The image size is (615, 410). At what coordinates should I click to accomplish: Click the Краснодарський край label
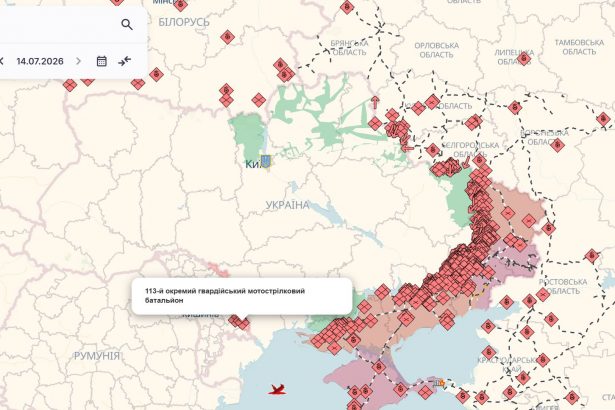(x=506, y=364)
